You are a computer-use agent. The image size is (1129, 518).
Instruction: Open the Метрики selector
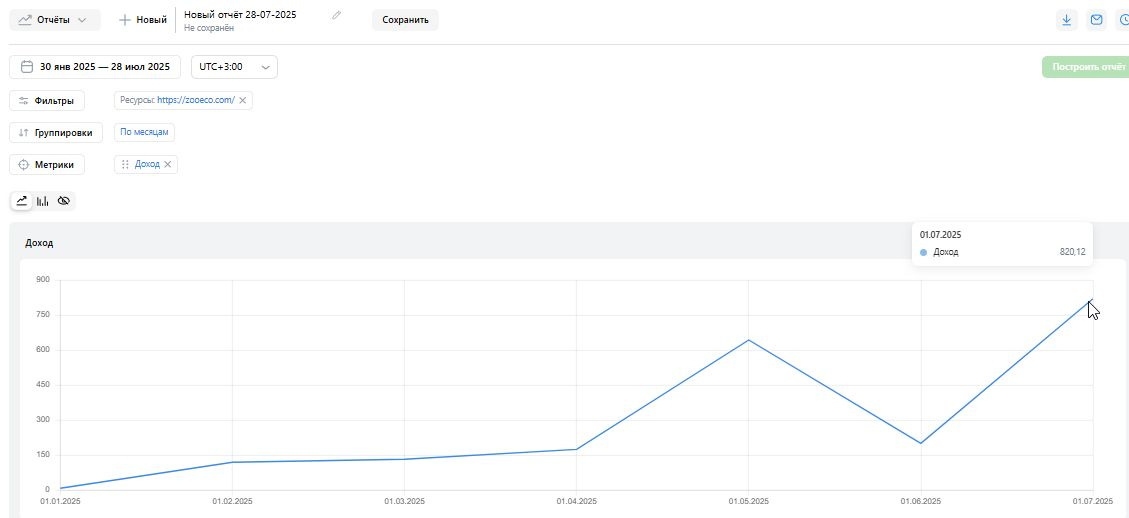[47, 165]
